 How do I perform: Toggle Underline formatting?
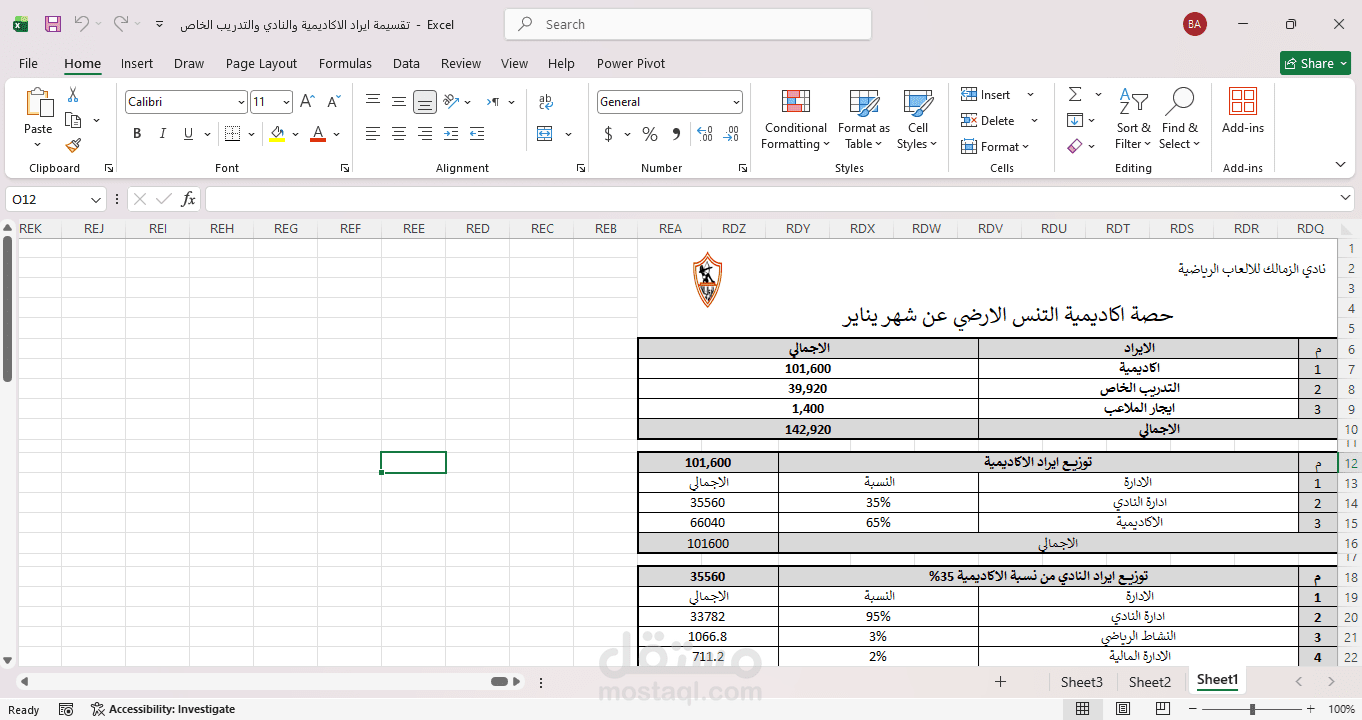pos(189,134)
